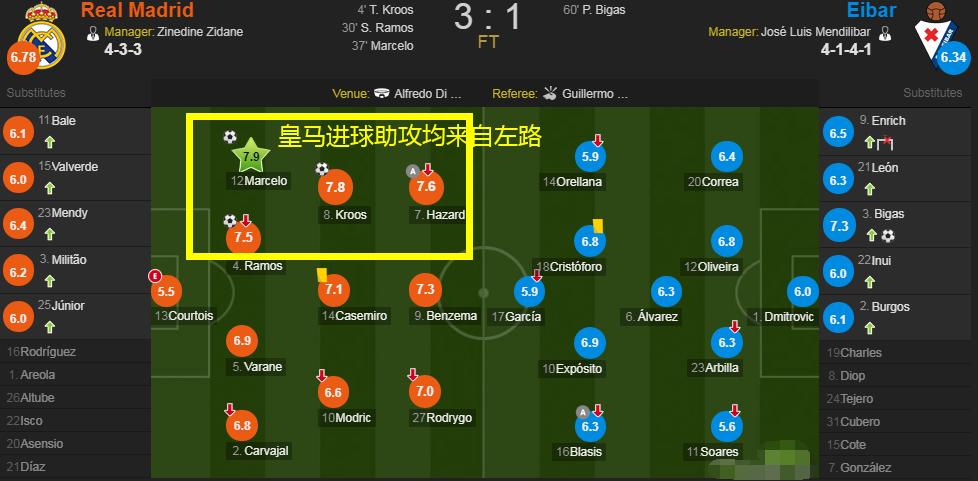Open manager Zinedine Zidane's profile
Image resolution: width=978 pixels, height=481 pixels.
200,32
